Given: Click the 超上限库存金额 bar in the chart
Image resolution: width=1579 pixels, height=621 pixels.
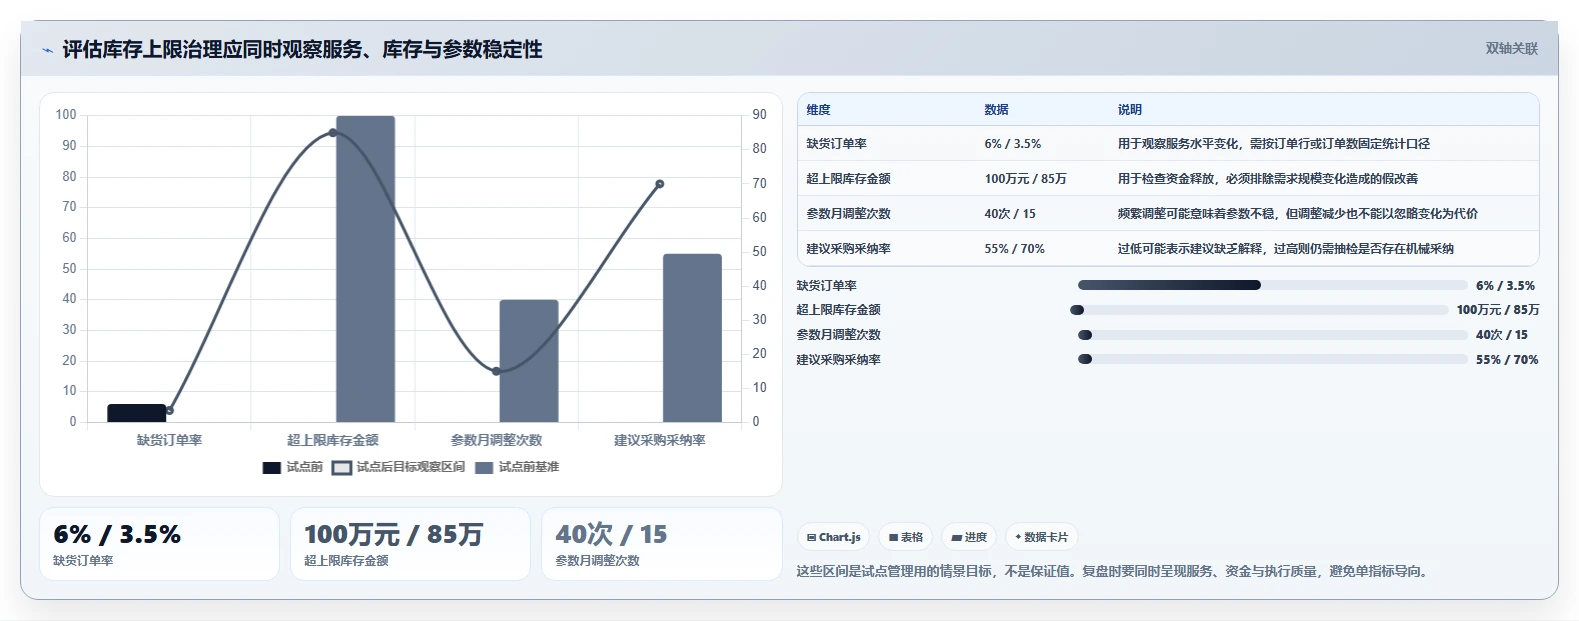Looking at the screenshot, I should click(x=366, y=269).
